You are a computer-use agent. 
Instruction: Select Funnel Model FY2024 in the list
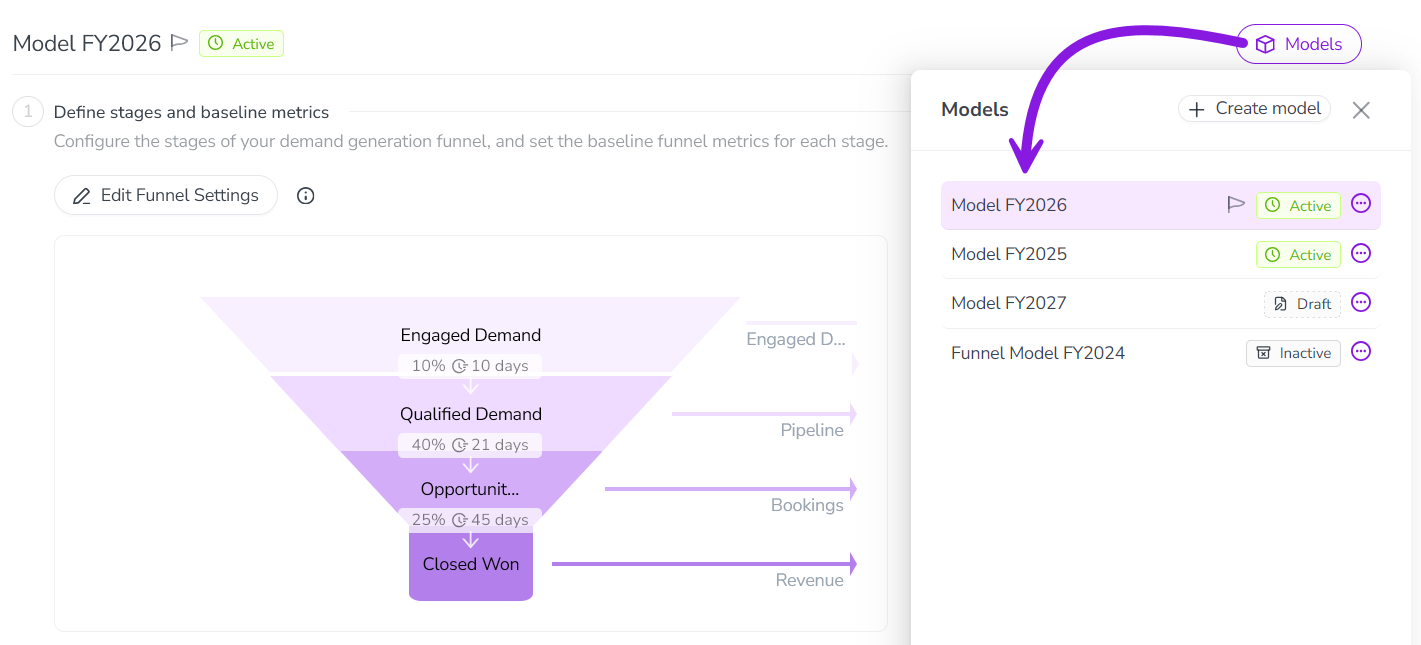[x=1161, y=353]
